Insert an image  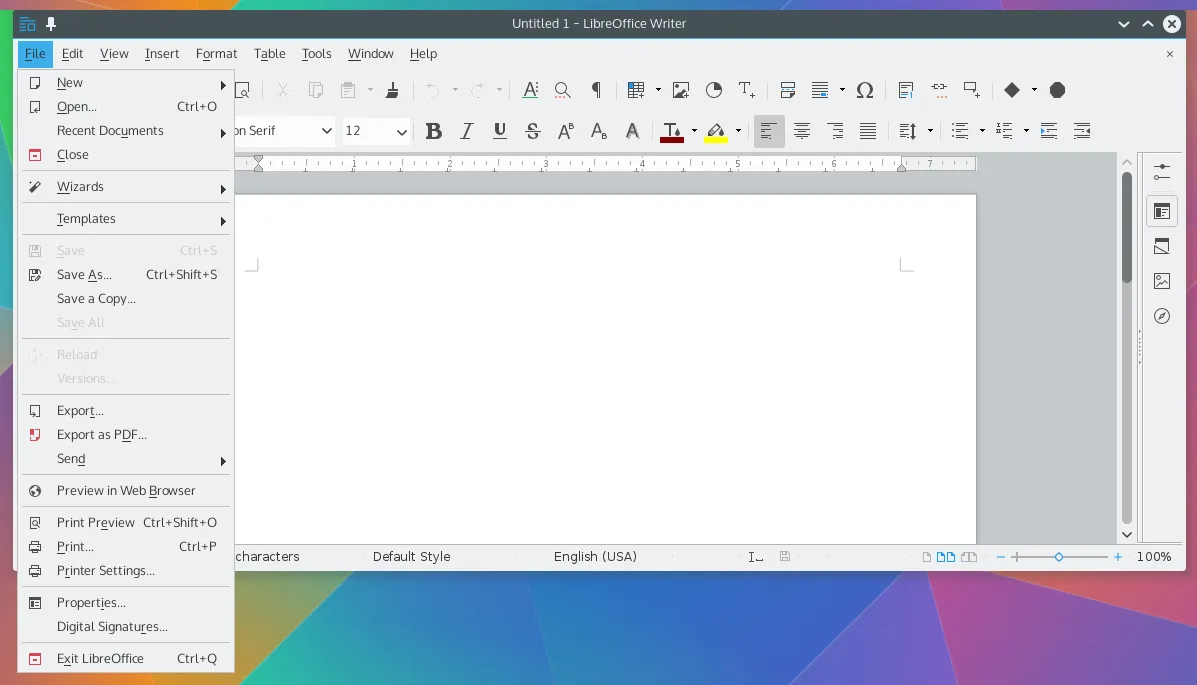(680, 90)
